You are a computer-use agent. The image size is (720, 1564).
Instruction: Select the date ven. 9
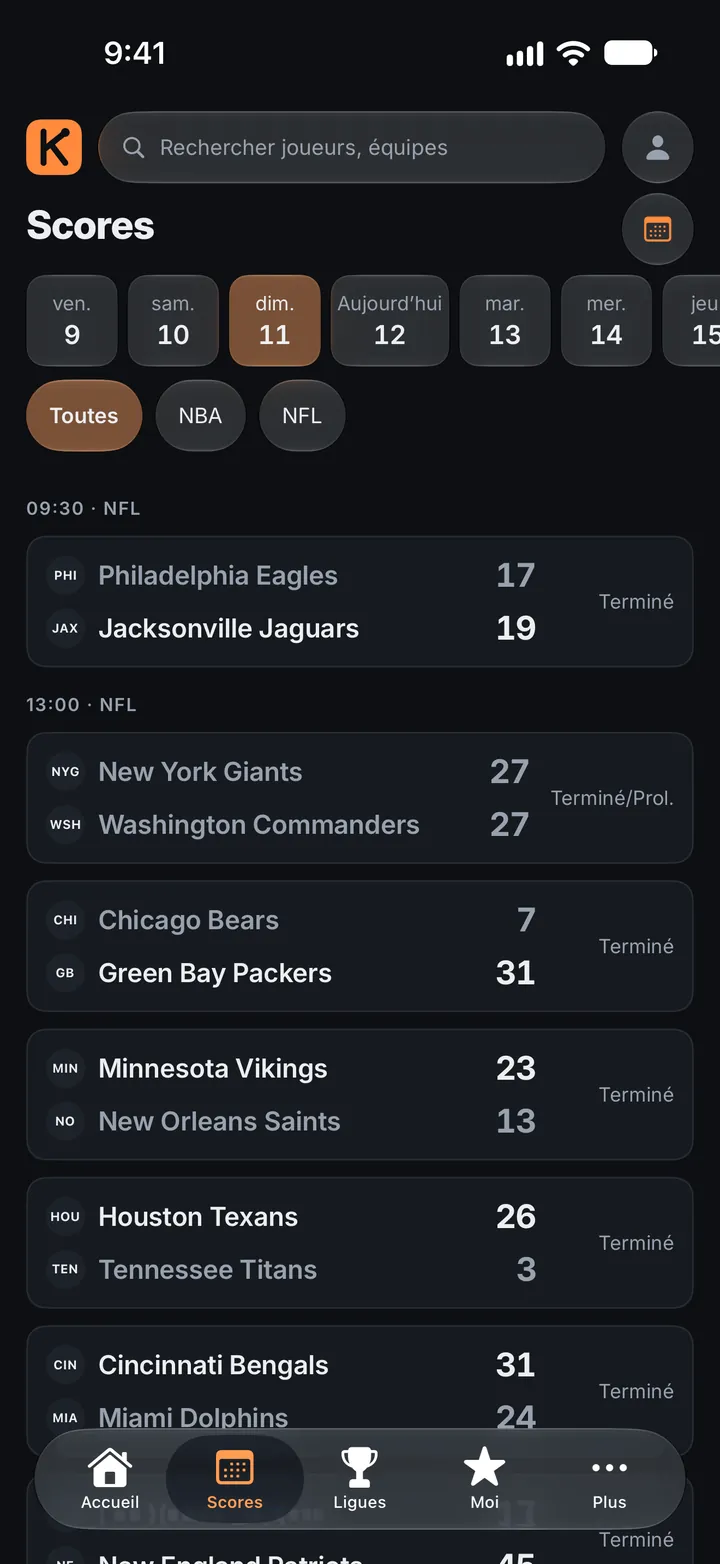(72, 320)
